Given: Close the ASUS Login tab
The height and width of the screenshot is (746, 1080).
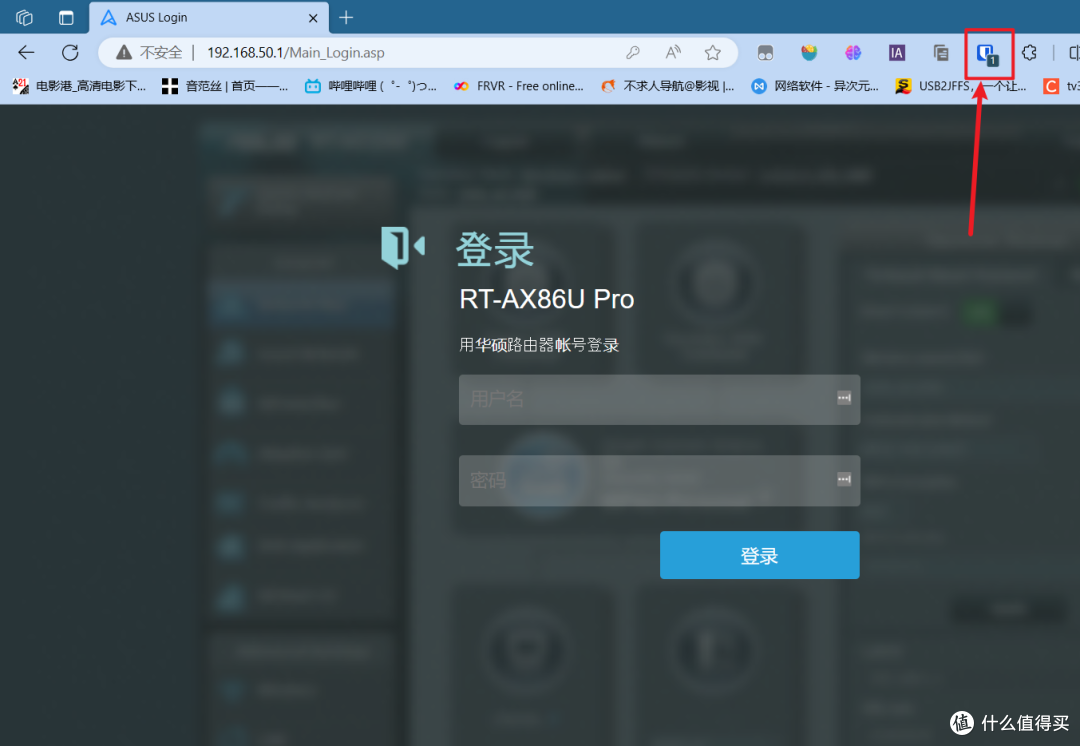Looking at the screenshot, I should (x=313, y=18).
